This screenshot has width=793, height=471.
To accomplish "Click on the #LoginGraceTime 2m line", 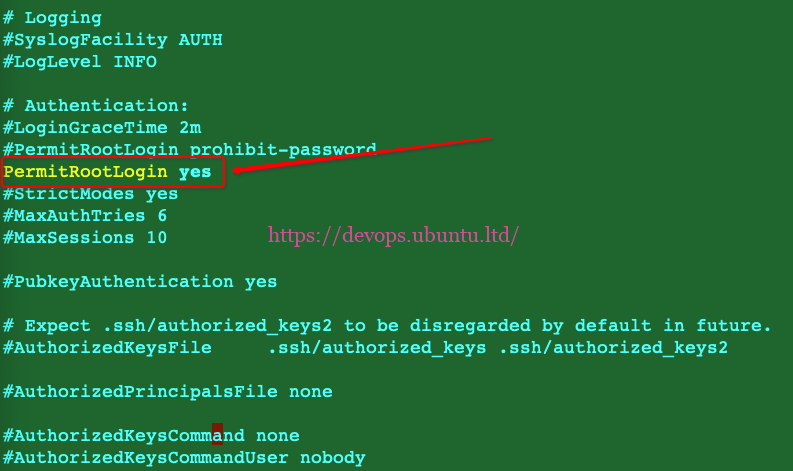I will click(102, 128).
